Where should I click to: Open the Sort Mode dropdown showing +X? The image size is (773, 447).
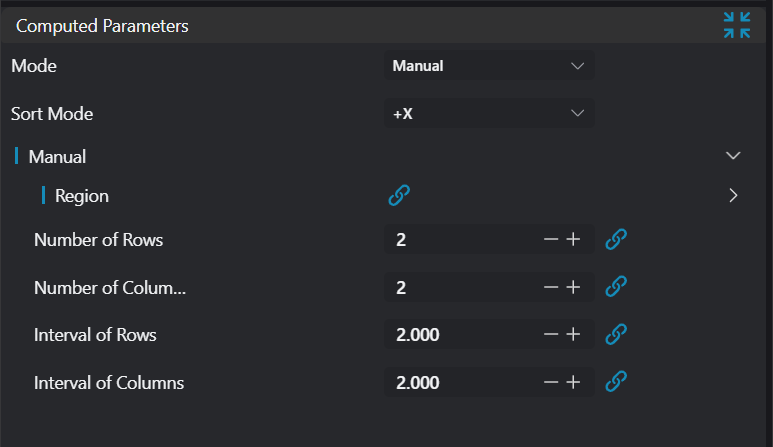(x=489, y=113)
